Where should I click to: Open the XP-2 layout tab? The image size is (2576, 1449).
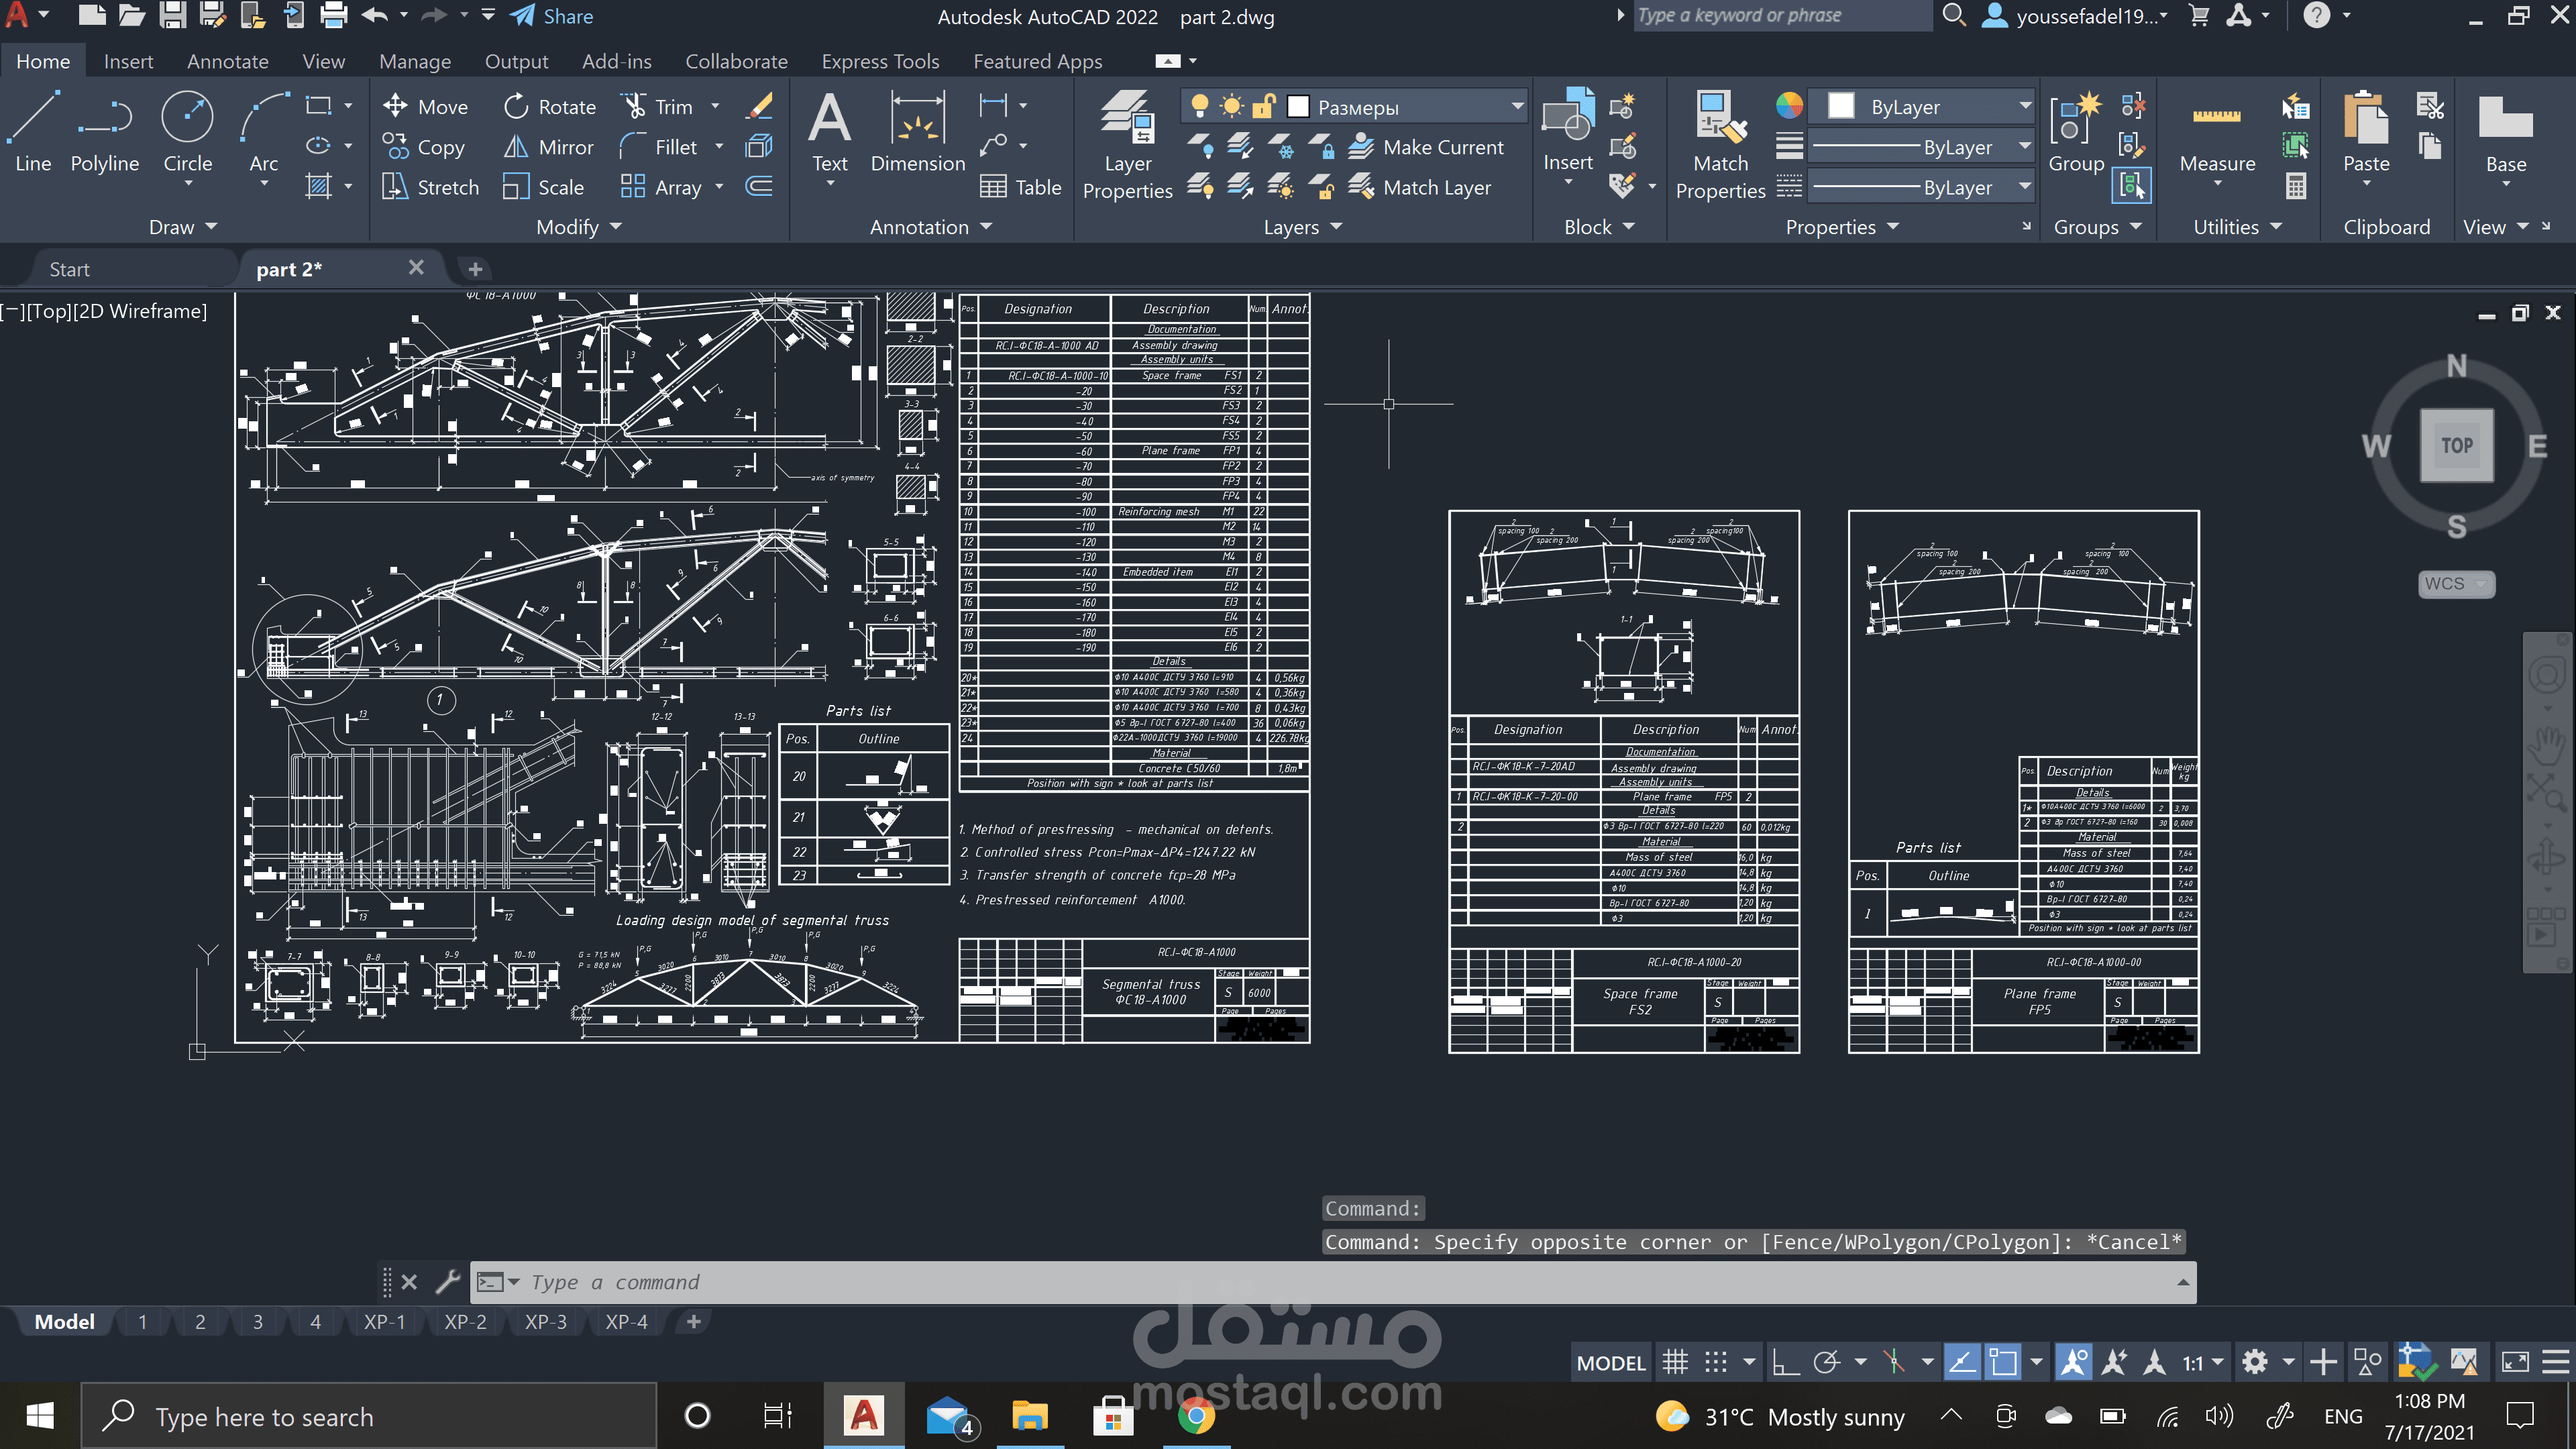click(x=465, y=1321)
